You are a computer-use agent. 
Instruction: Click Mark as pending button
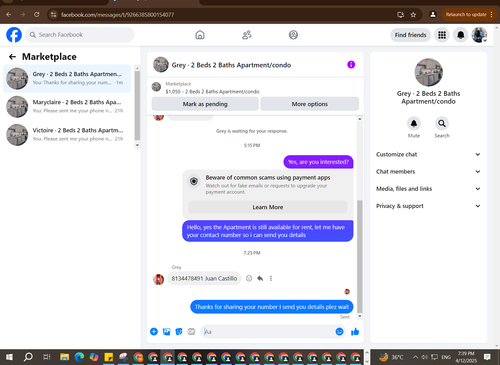click(205, 104)
